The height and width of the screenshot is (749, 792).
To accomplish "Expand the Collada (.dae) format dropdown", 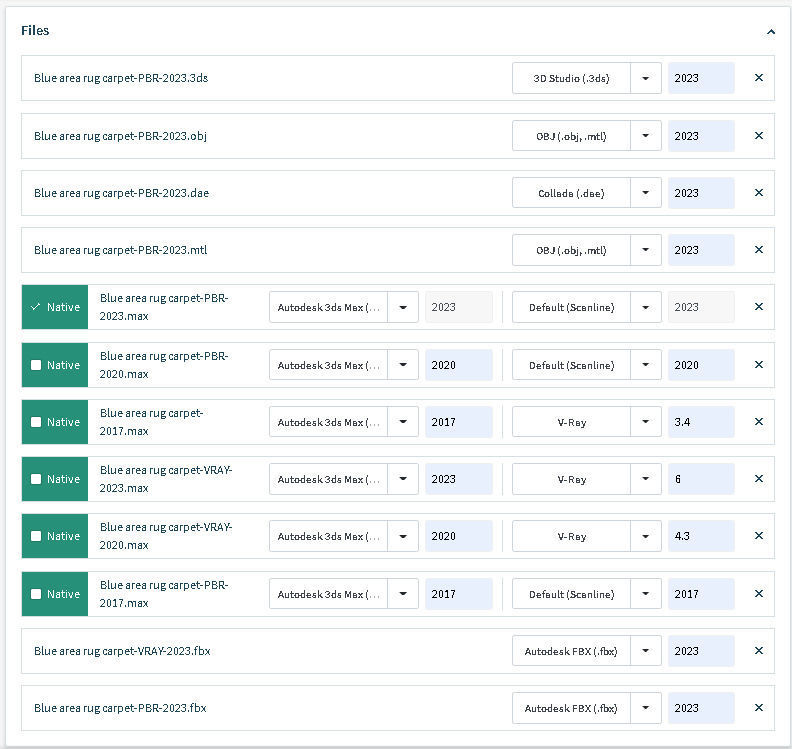I will click(646, 193).
